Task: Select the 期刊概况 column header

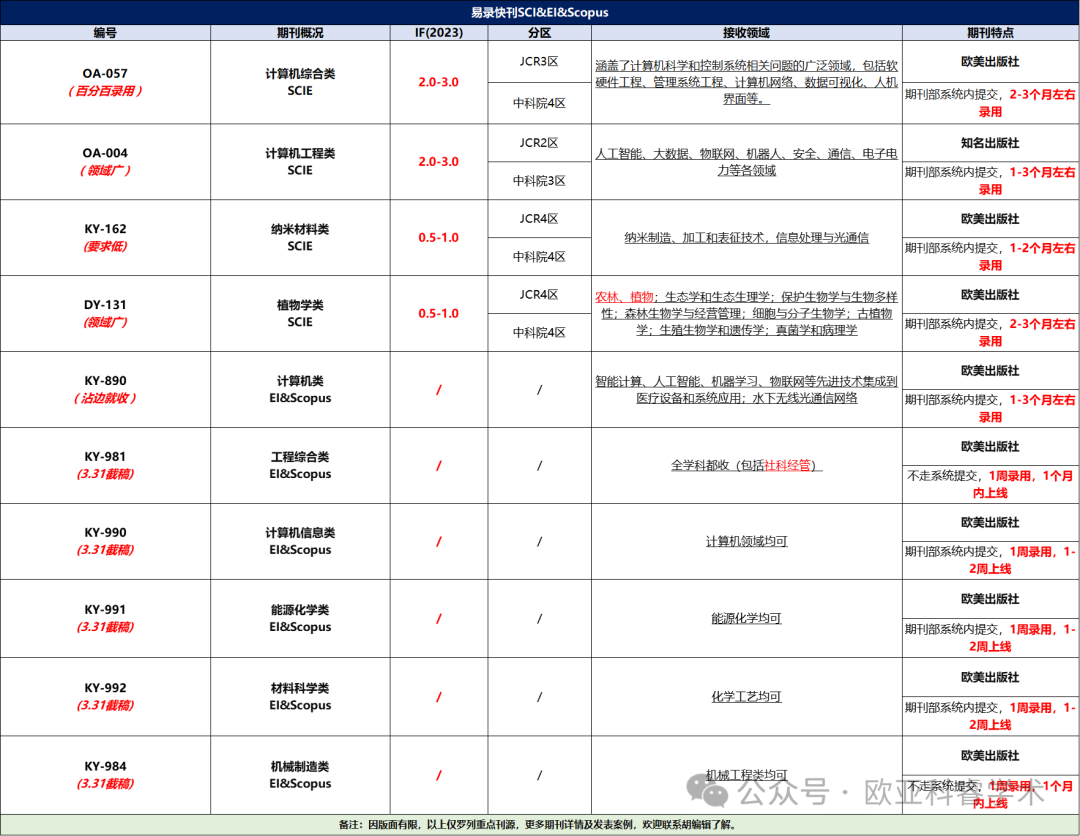Action: tap(300, 33)
